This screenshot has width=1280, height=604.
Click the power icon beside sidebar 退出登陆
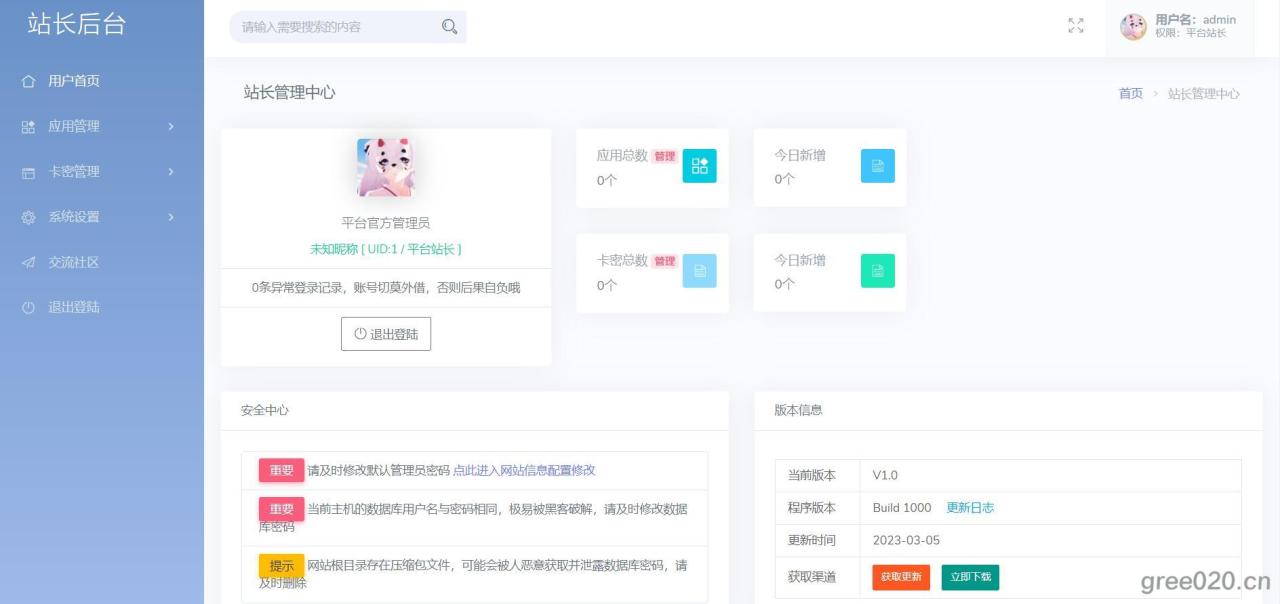pos(27,307)
